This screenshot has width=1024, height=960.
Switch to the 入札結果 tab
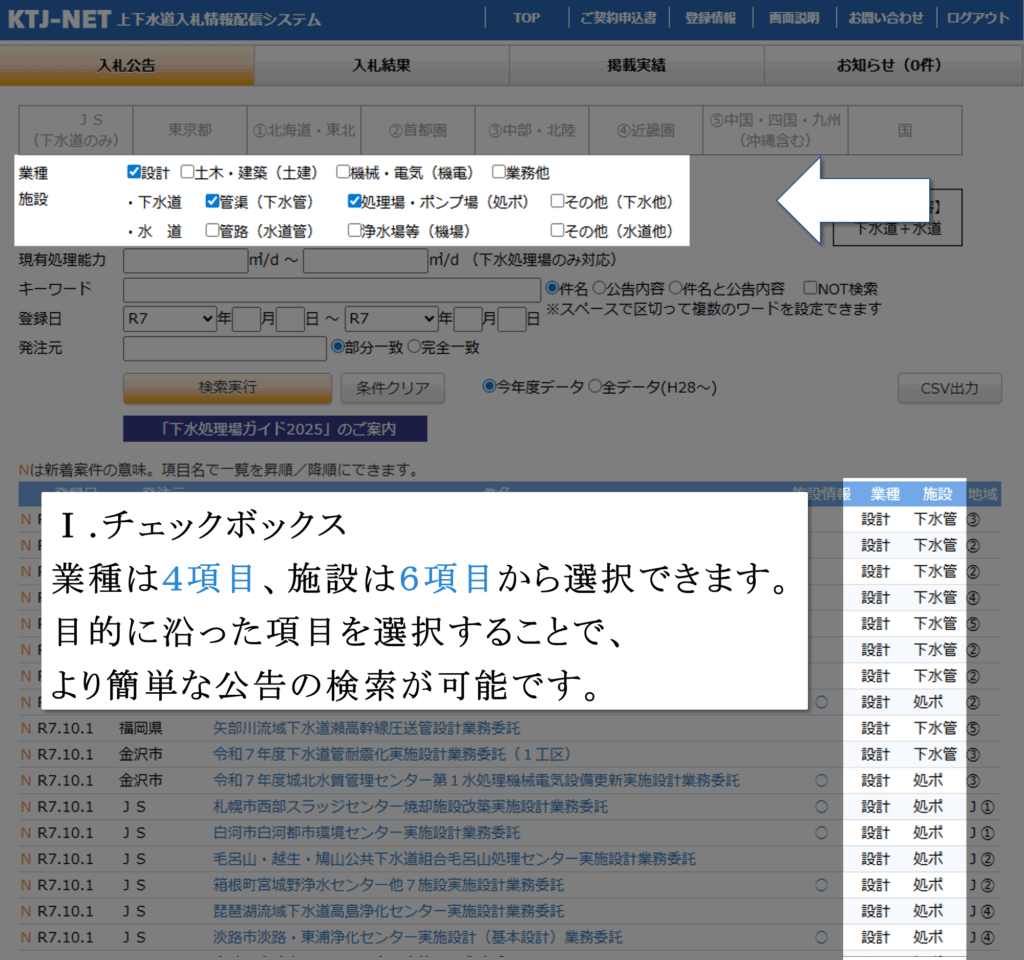(381, 66)
